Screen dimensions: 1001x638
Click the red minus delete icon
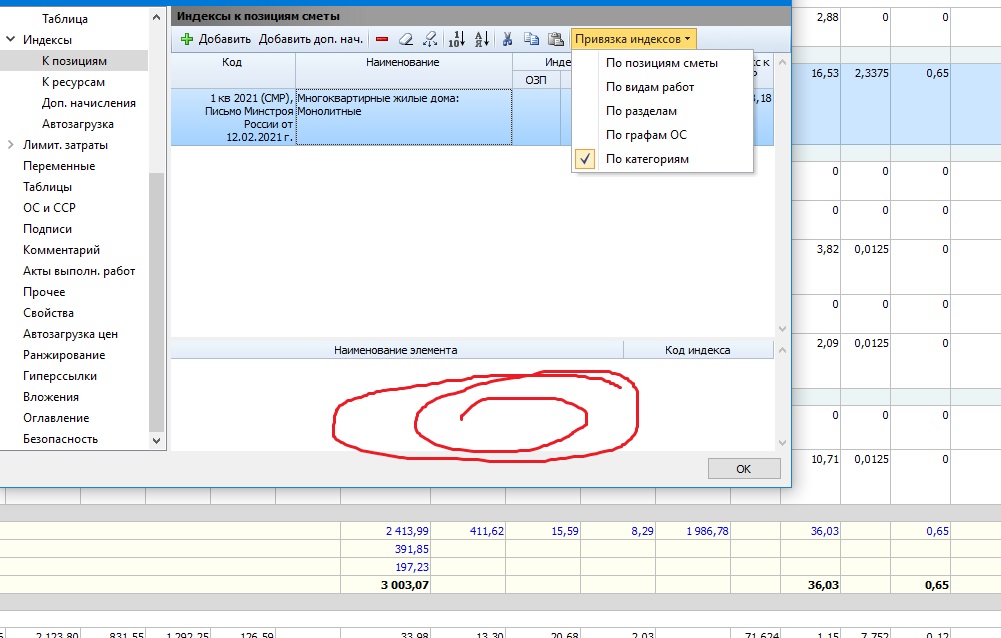382,39
